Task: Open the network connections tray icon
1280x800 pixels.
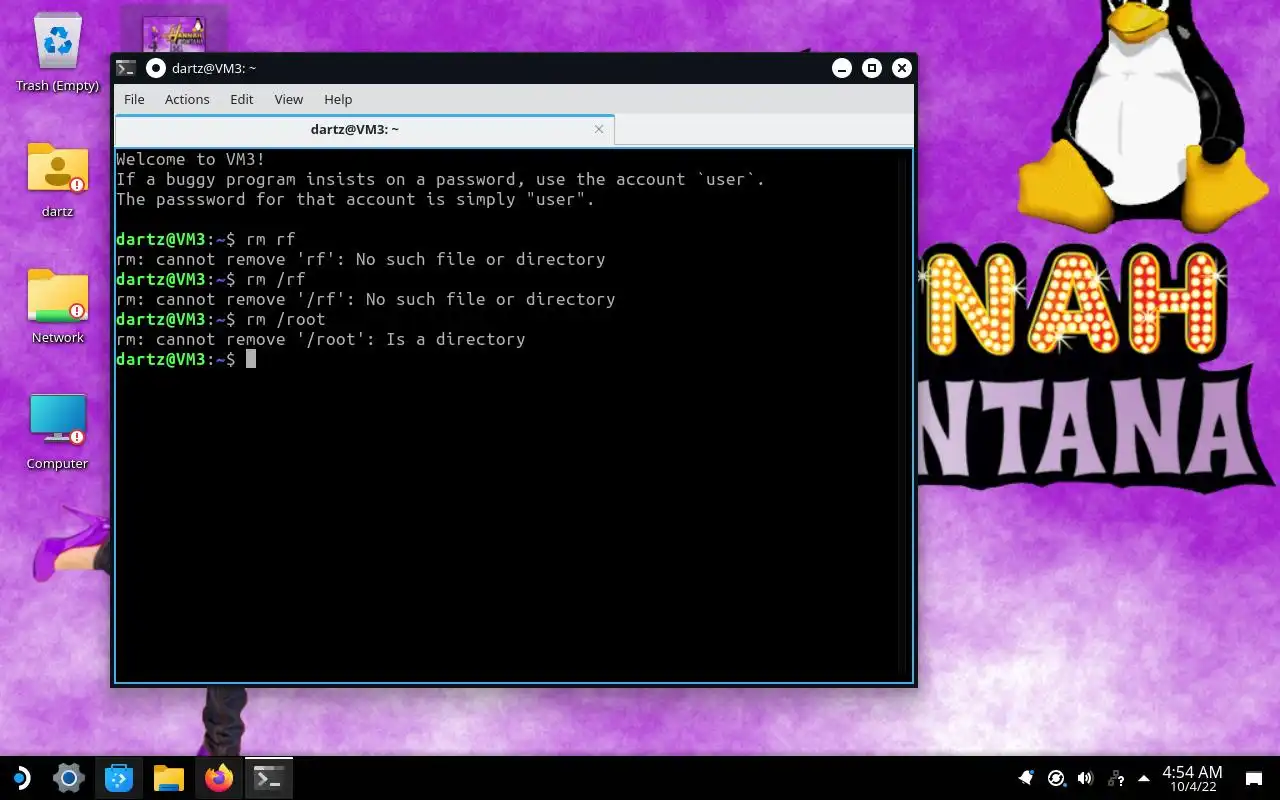Action: click(x=1116, y=778)
